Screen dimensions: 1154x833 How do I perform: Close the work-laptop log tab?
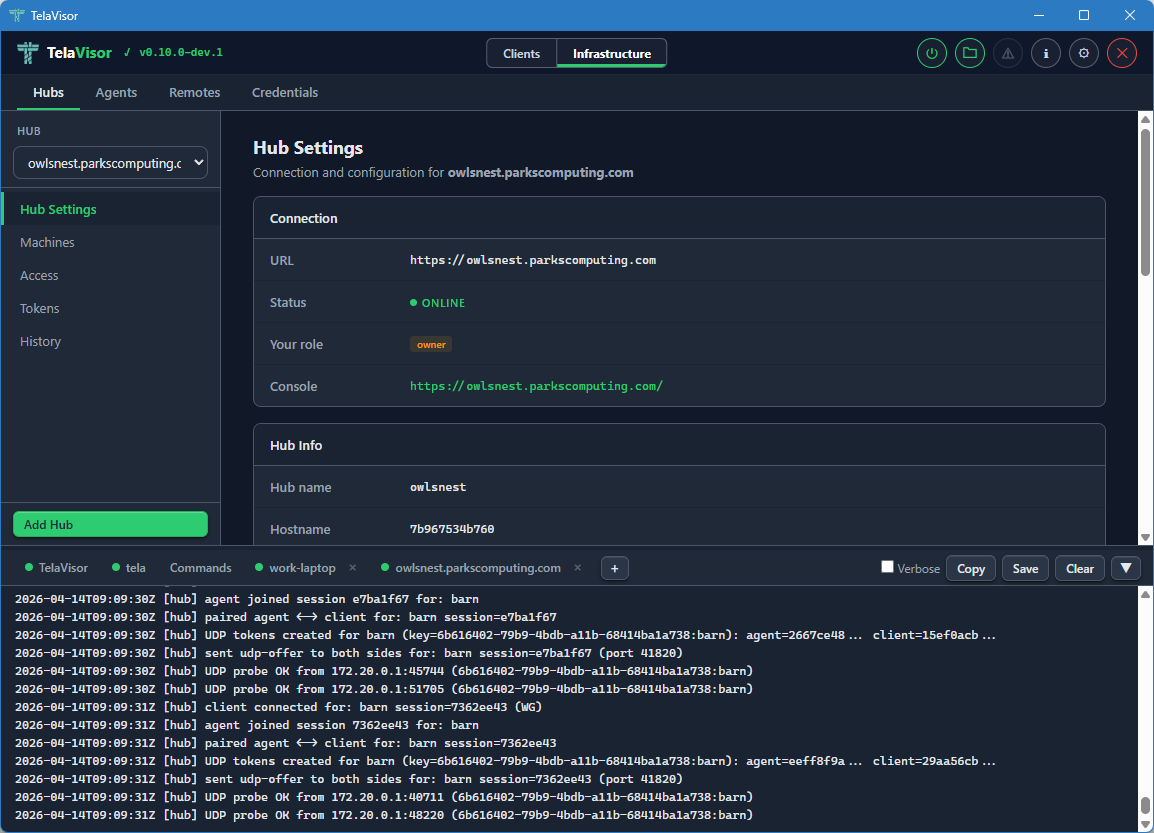tap(352, 568)
